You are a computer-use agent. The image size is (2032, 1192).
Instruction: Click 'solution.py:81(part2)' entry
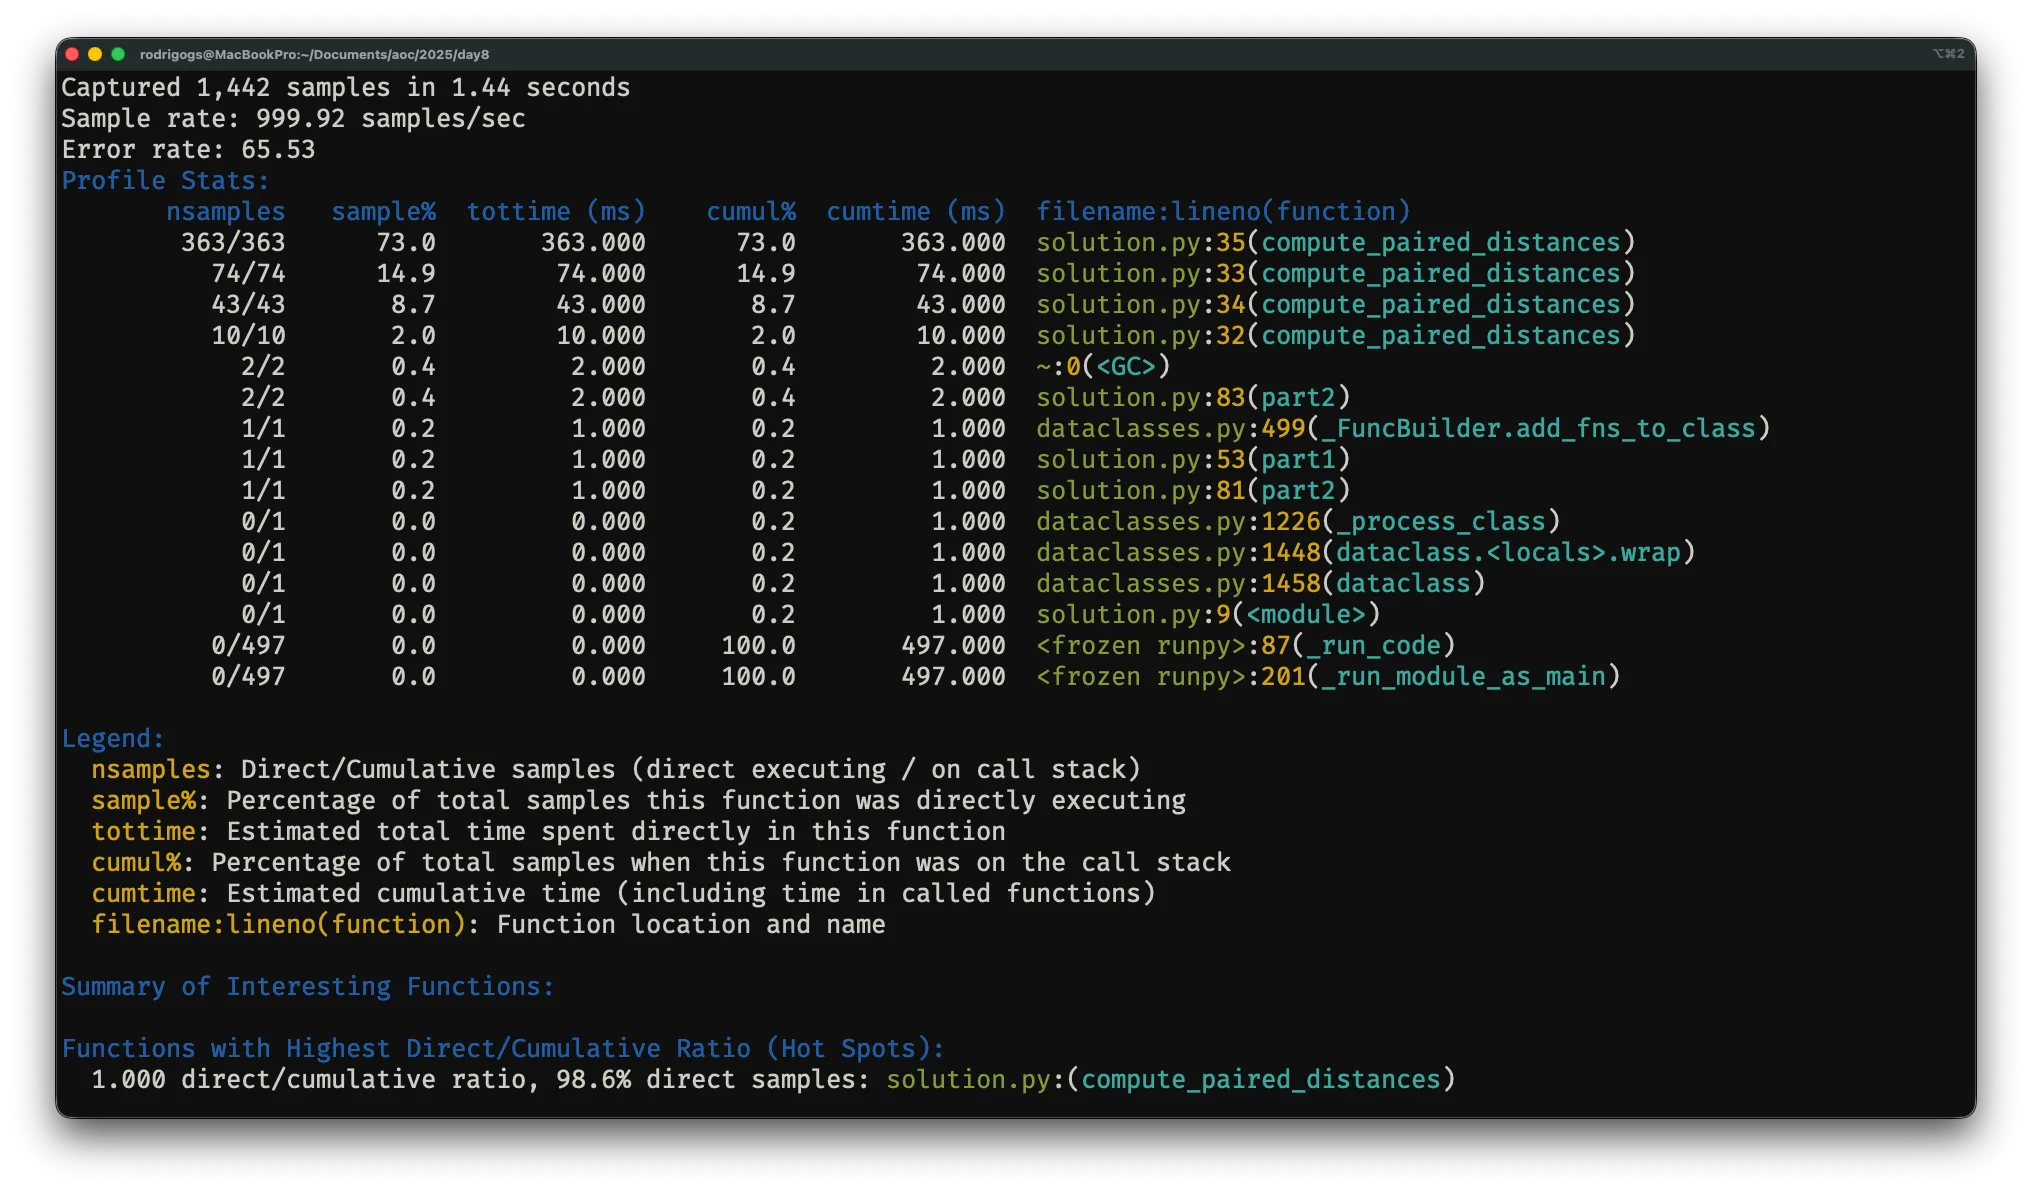click(x=1193, y=491)
